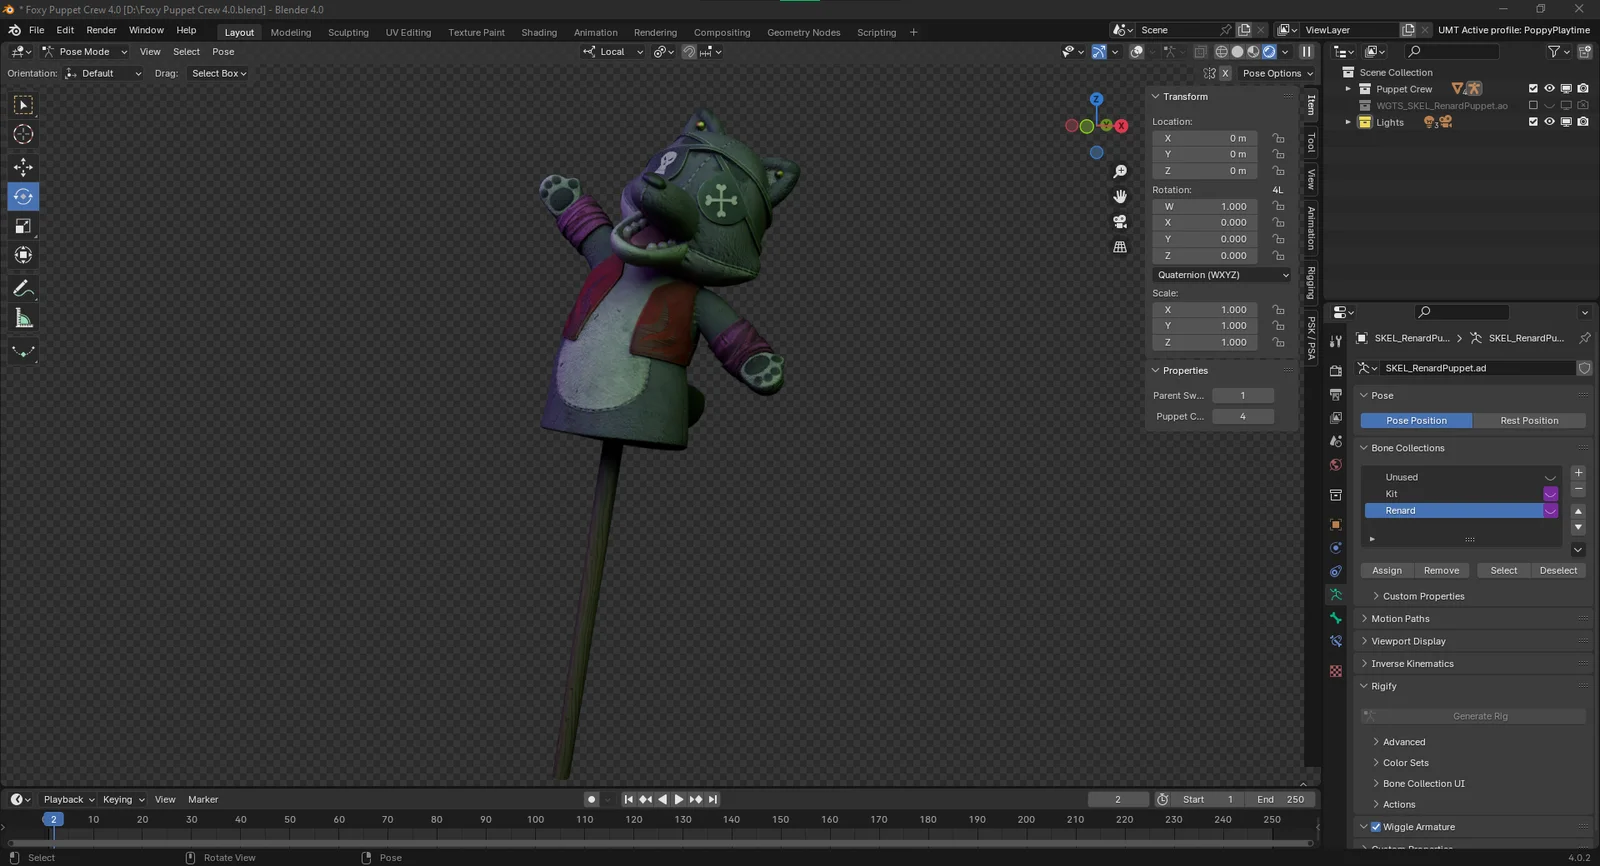Toggle visibility of Kit bone collection

click(x=1551, y=494)
